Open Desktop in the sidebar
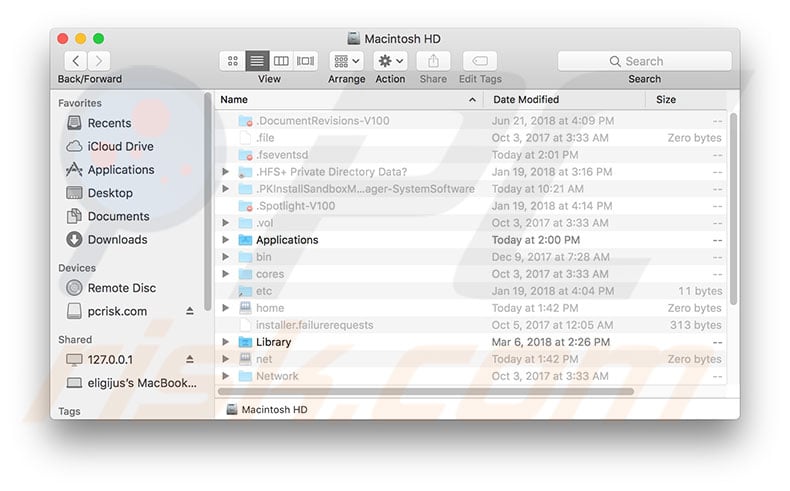This screenshot has height=491, width=790. [x=100, y=193]
